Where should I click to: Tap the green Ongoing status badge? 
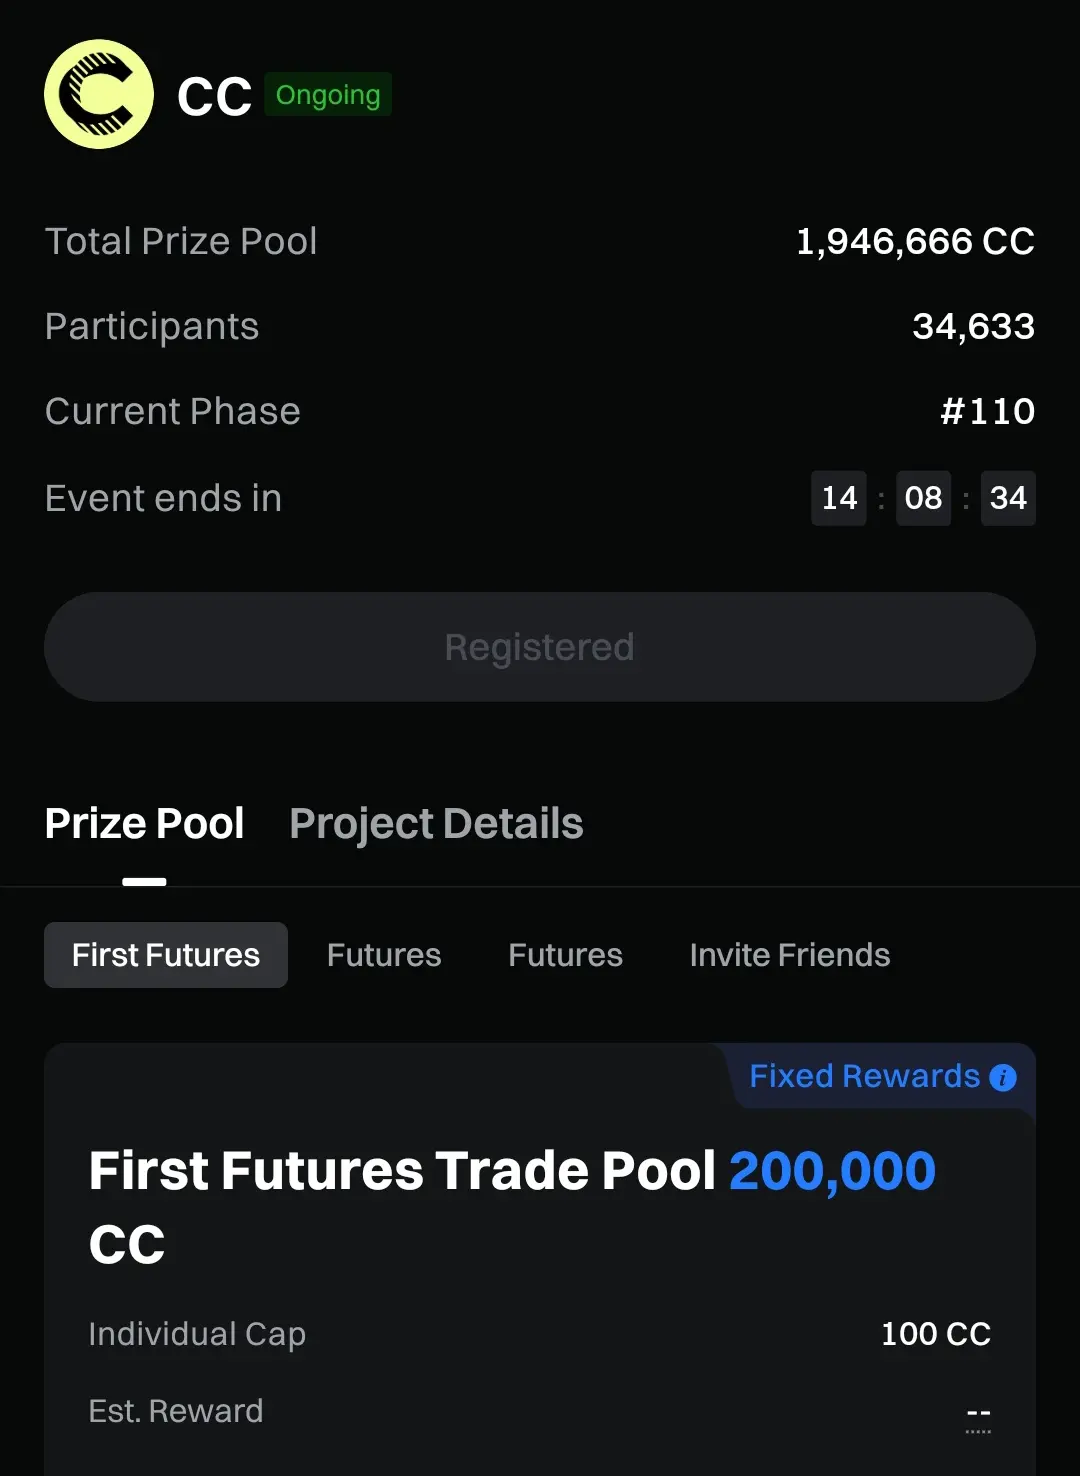(328, 95)
